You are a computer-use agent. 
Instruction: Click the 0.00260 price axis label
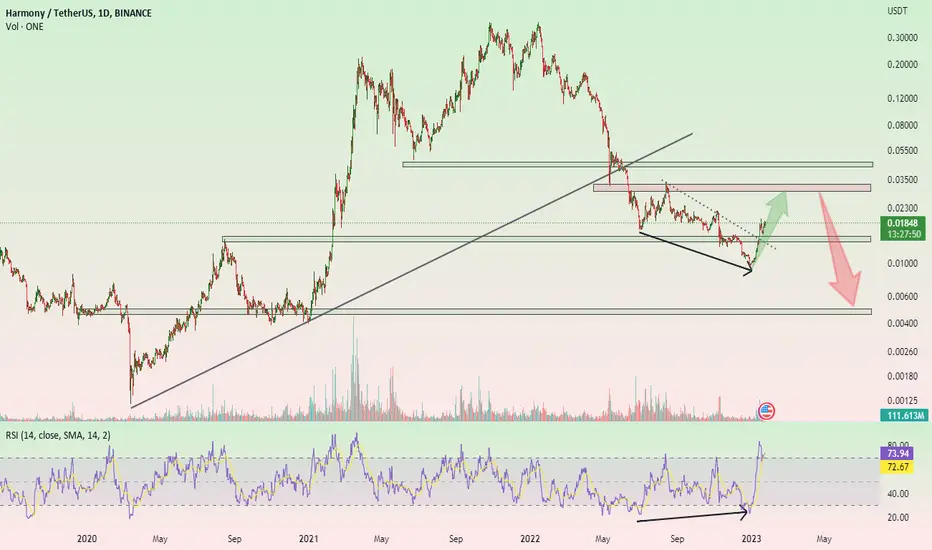[902, 351]
